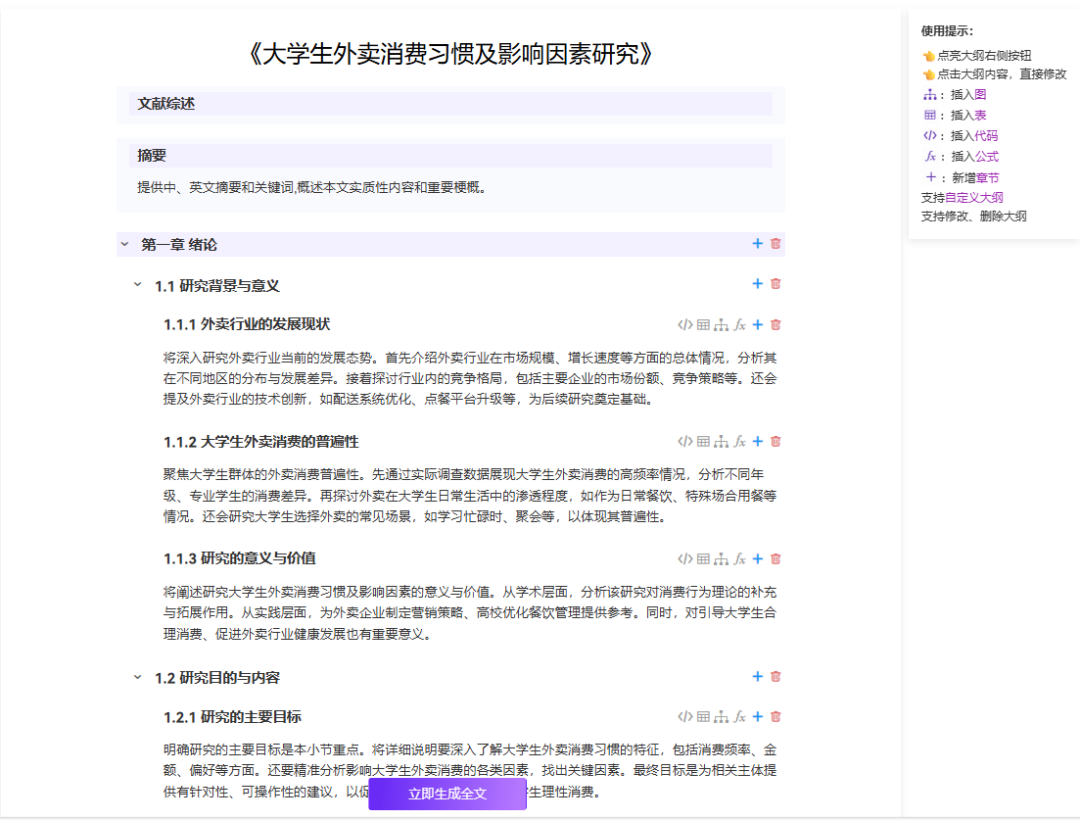Insert table in section 1.1.1
The image size is (1080, 820).
(x=703, y=324)
